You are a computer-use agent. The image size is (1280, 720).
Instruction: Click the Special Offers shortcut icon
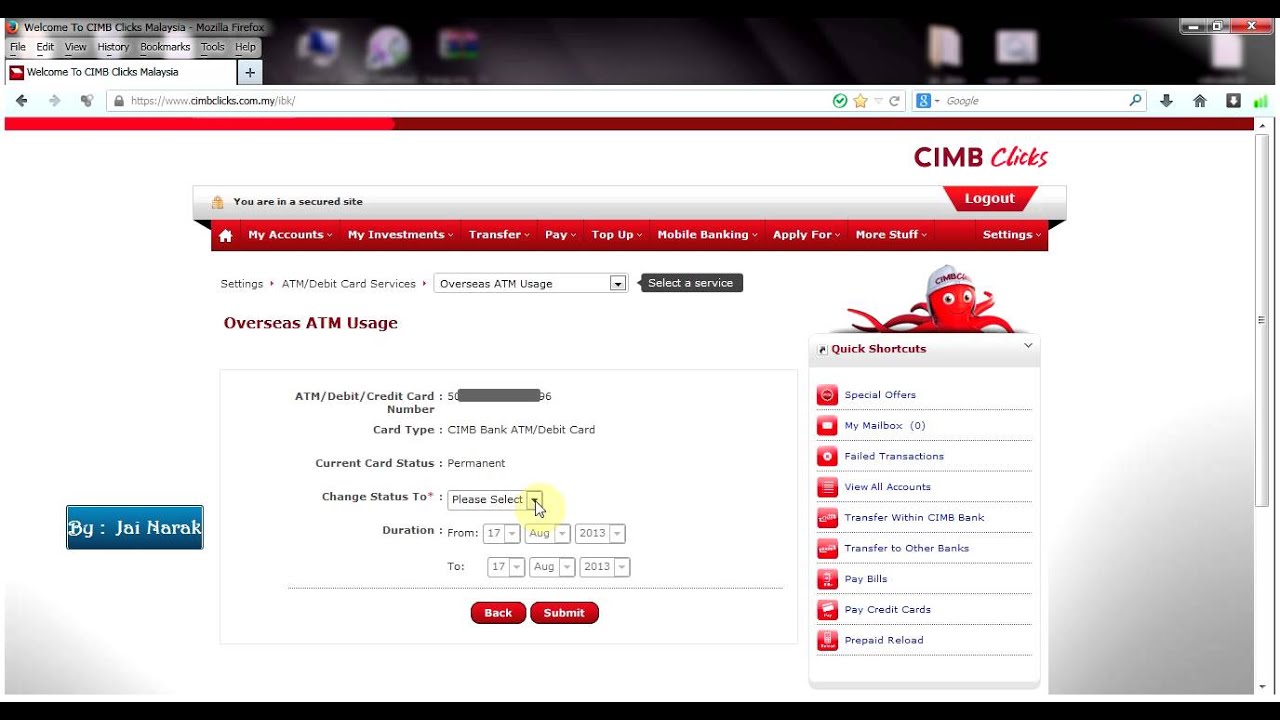[827, 395]
